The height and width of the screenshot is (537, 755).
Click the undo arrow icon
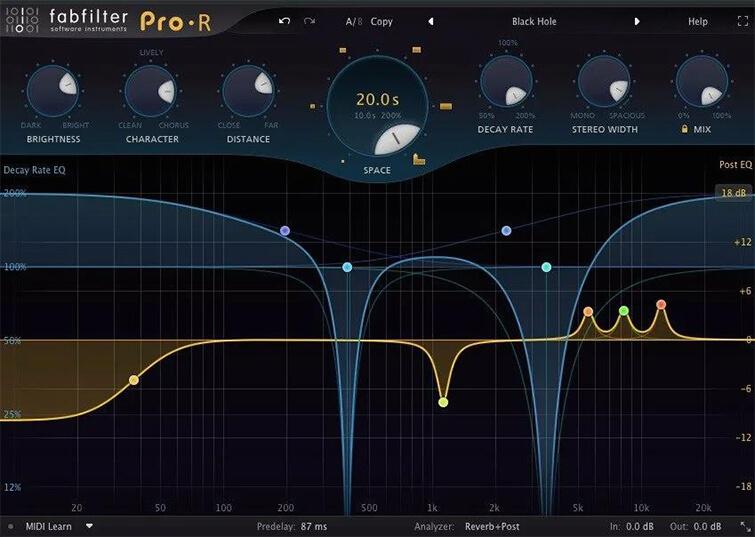[284, 21]
